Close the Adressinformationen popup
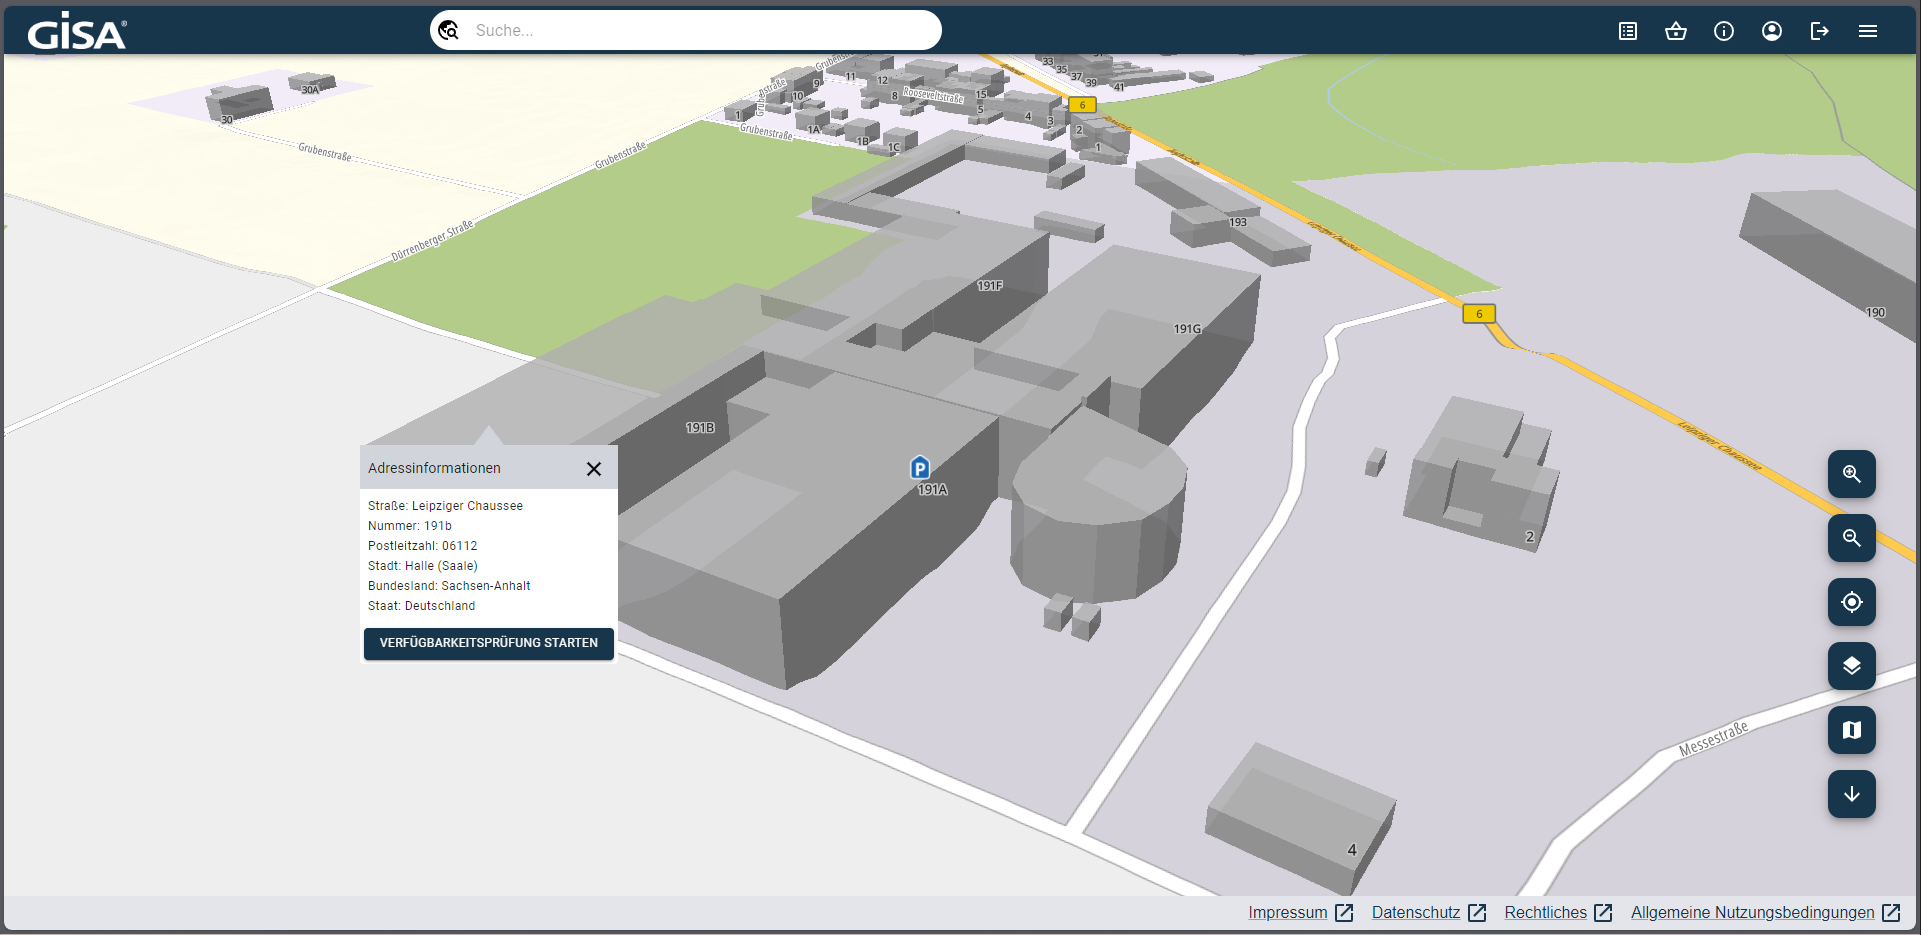 tap(594, 469)
